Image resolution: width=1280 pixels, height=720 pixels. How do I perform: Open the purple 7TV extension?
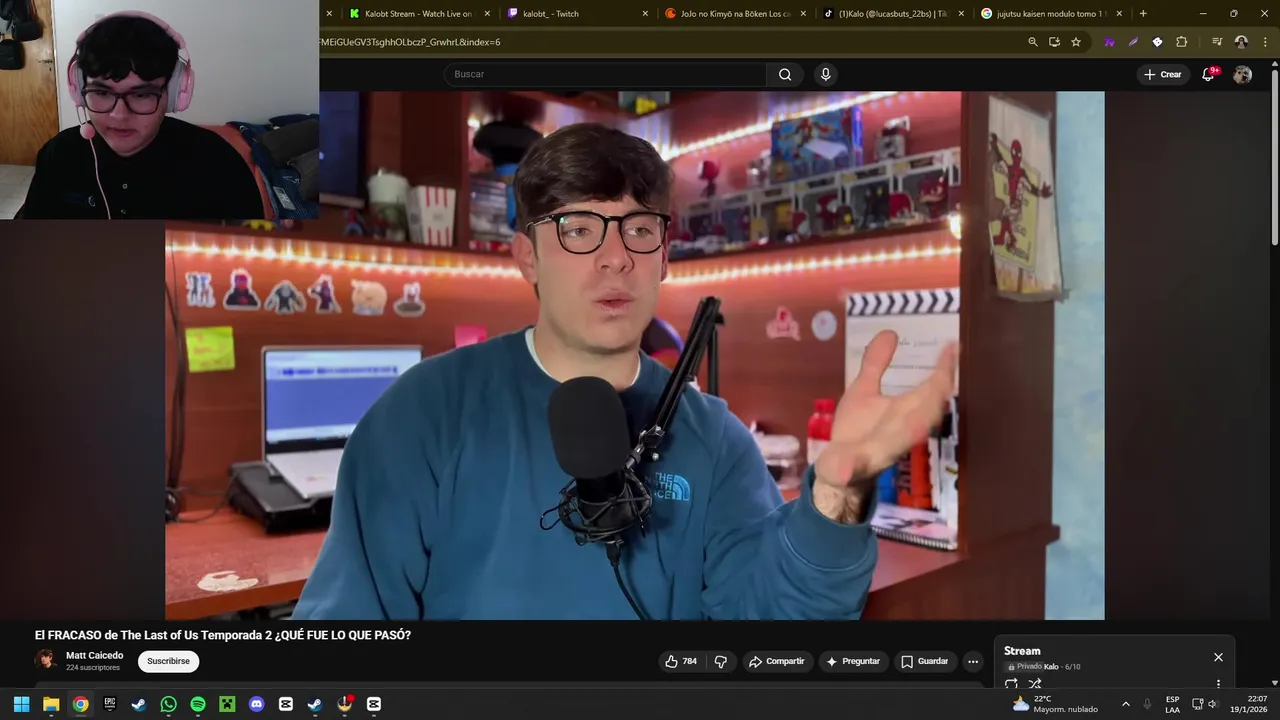1109,42
